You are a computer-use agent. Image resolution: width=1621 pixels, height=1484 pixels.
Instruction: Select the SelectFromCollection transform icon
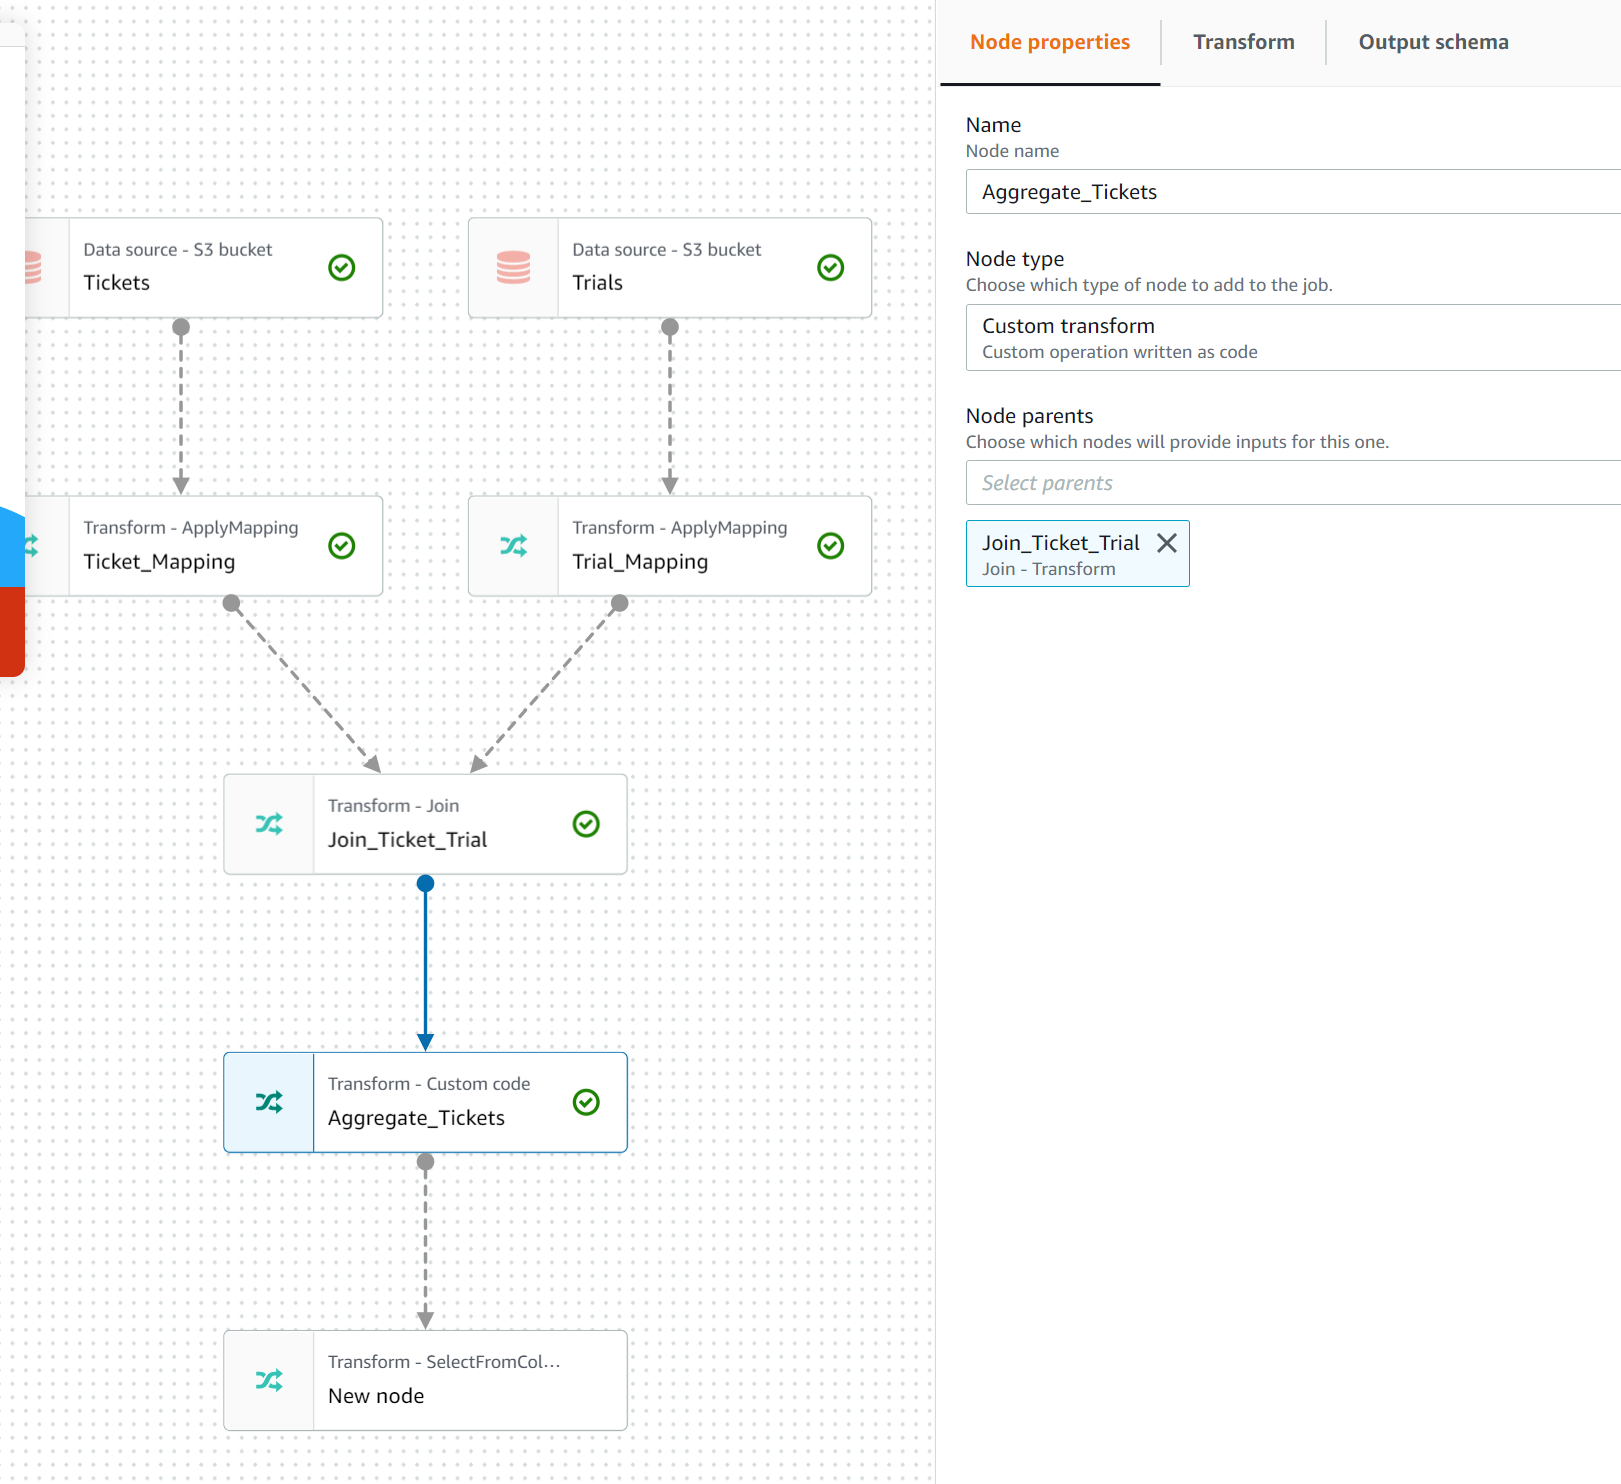pos(268,1380)
